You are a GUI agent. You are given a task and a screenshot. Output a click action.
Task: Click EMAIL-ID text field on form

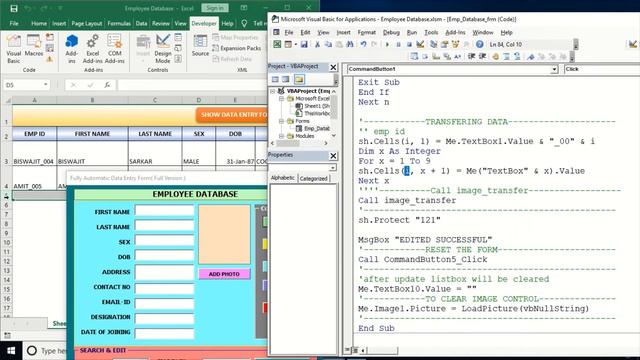pyautogui.click(x=164, y=303)
